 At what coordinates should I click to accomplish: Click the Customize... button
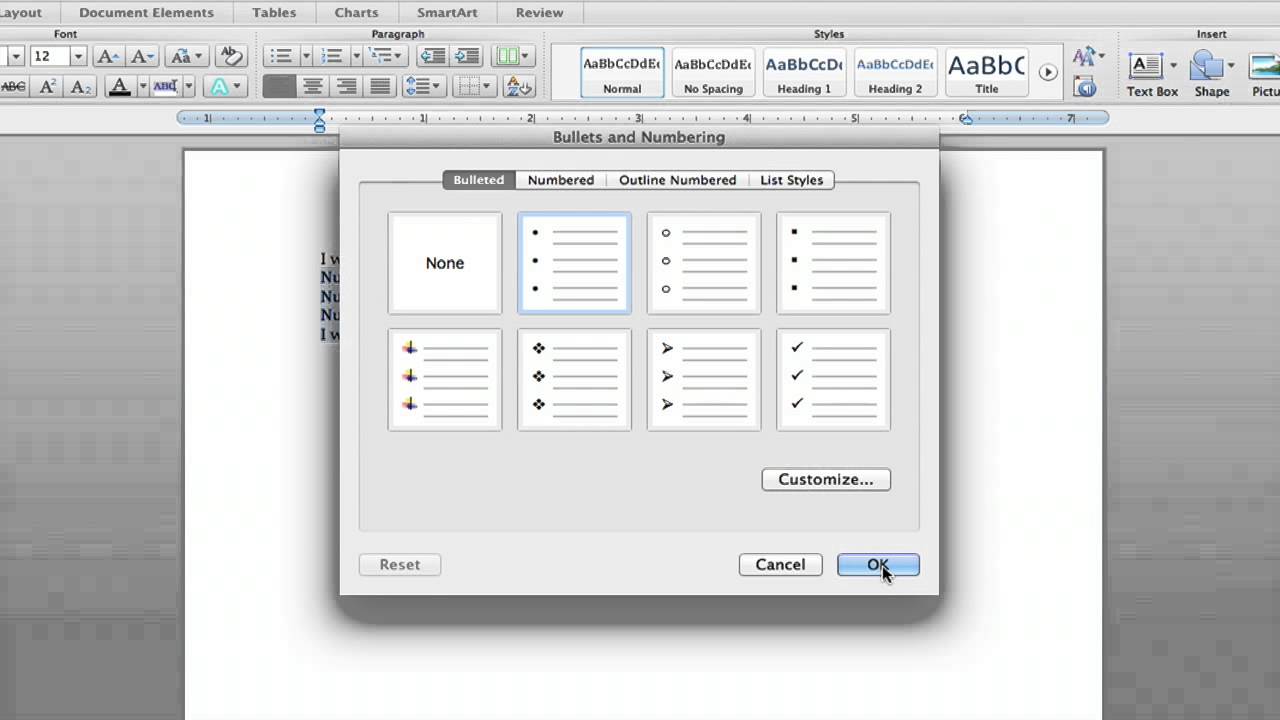click(x=826, y=479)
